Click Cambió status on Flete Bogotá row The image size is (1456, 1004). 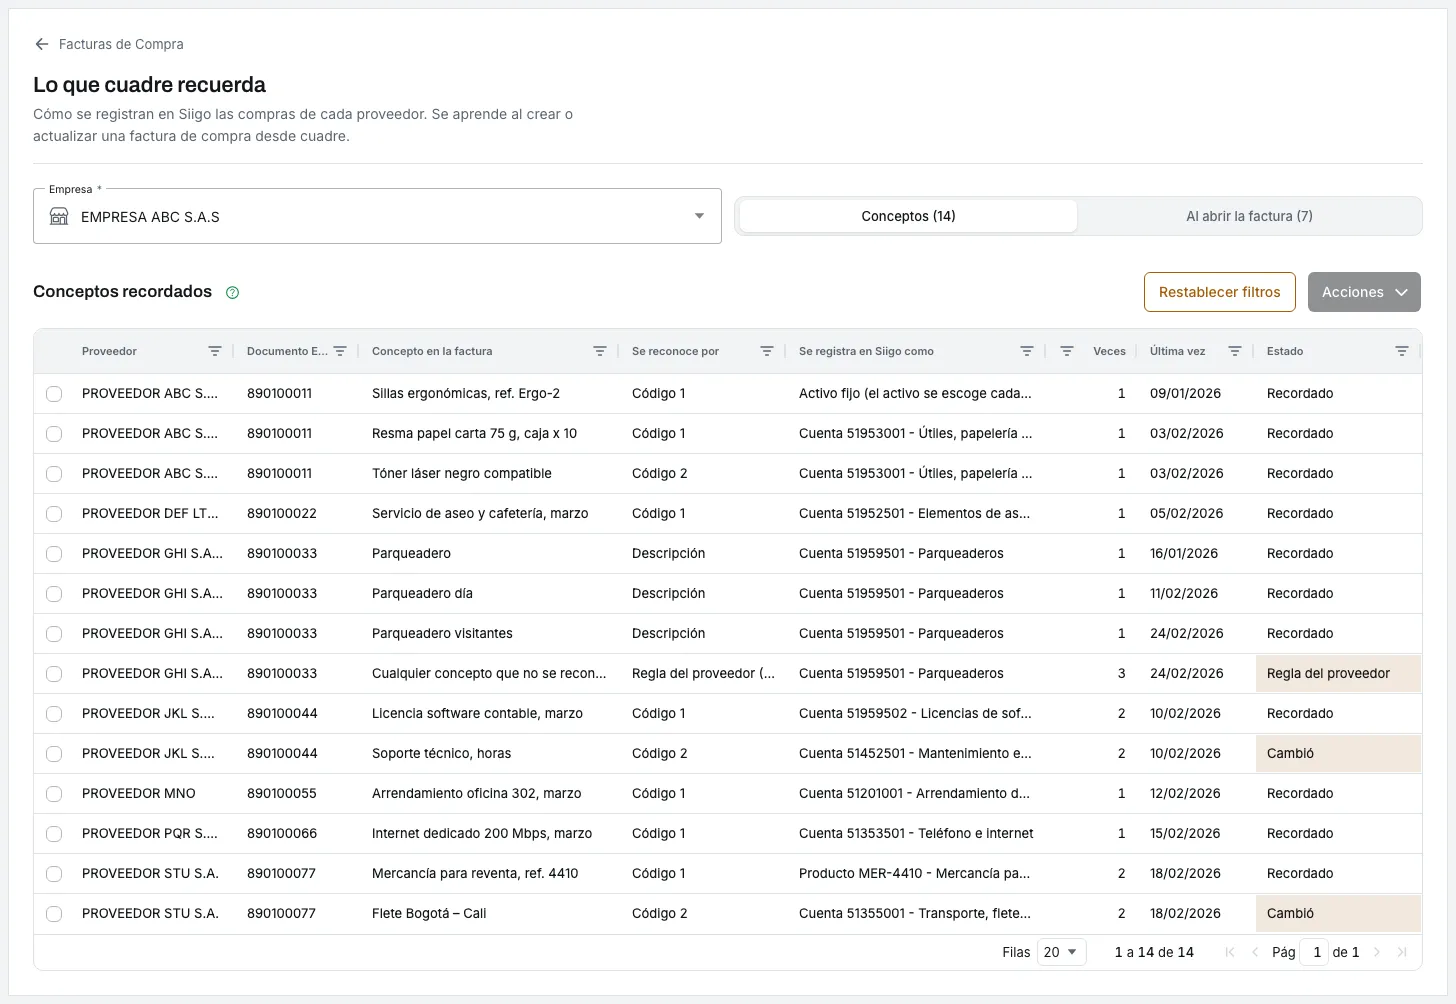[x=1338, y=914]
